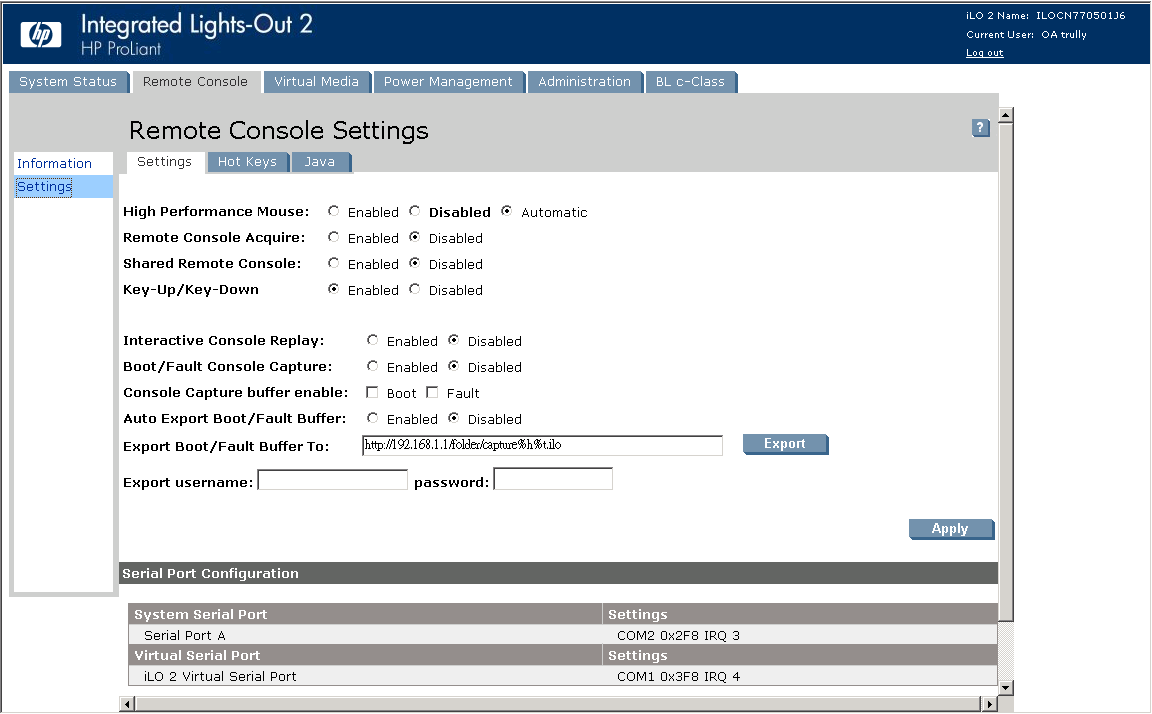Set High Performance Mouse to Disabled
Screen dimensions: 1152x714
[415, 212]
